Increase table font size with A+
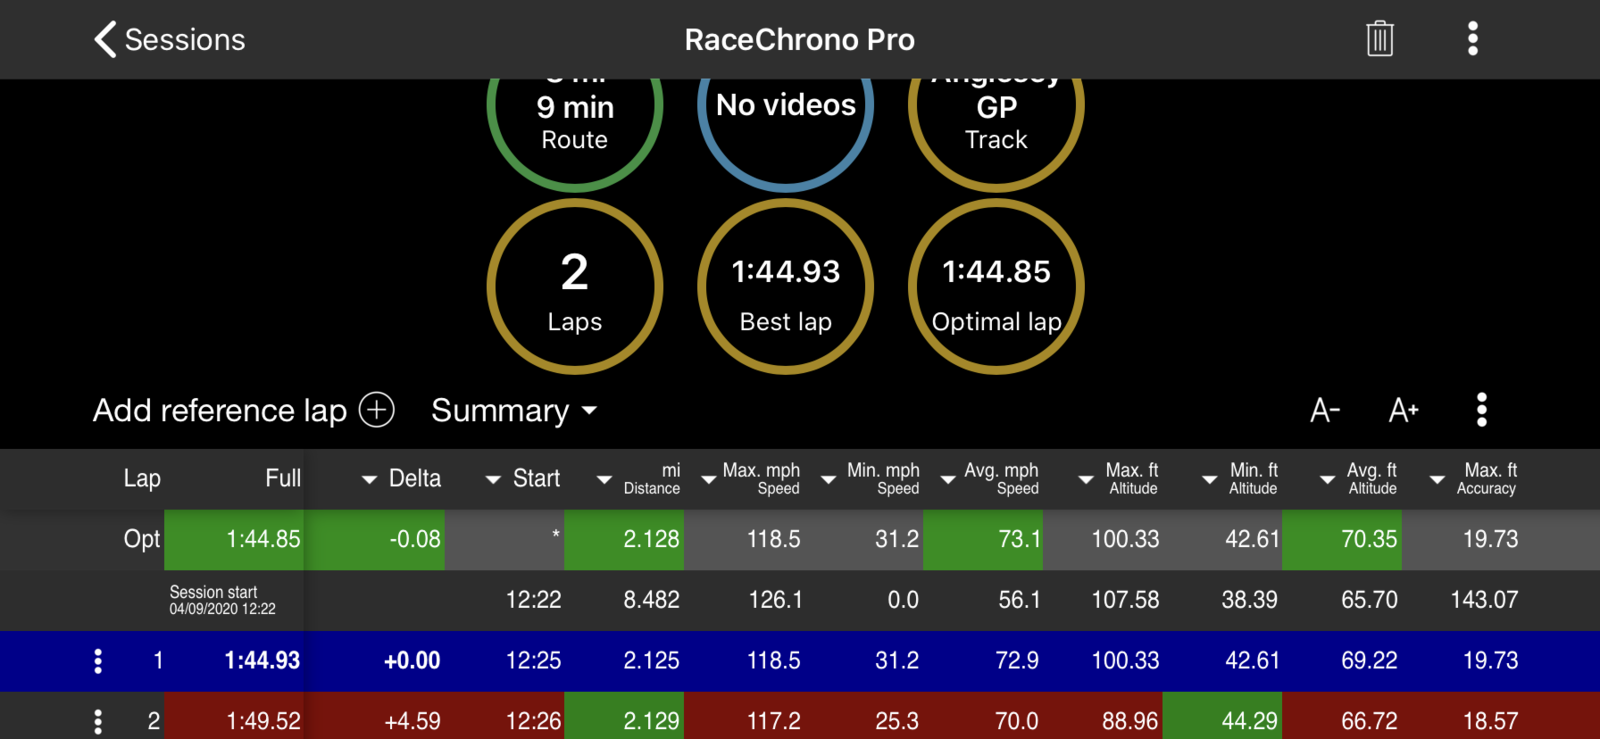This screenshot has width=1600, height=739. [1403, 410]
